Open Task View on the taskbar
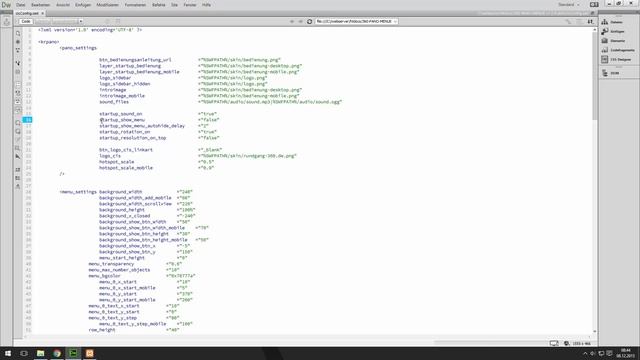 coord(24,353)
